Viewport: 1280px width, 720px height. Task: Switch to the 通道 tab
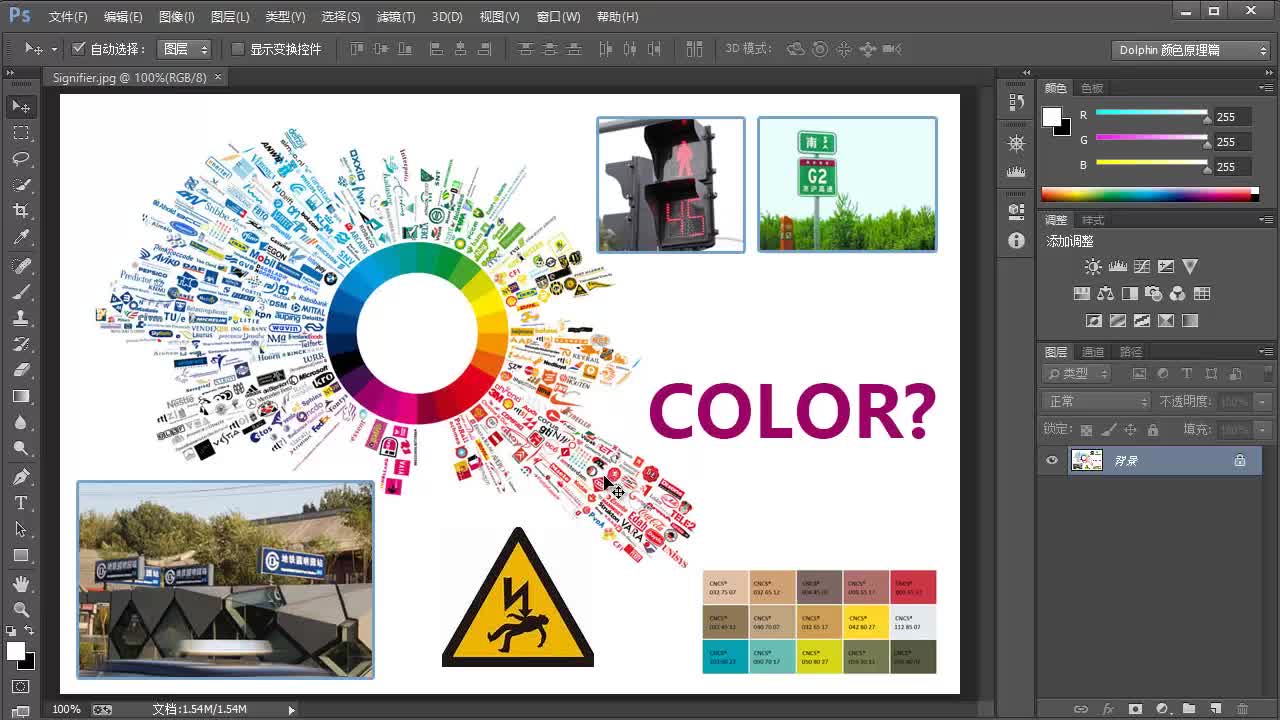(x=1093, y=352)
